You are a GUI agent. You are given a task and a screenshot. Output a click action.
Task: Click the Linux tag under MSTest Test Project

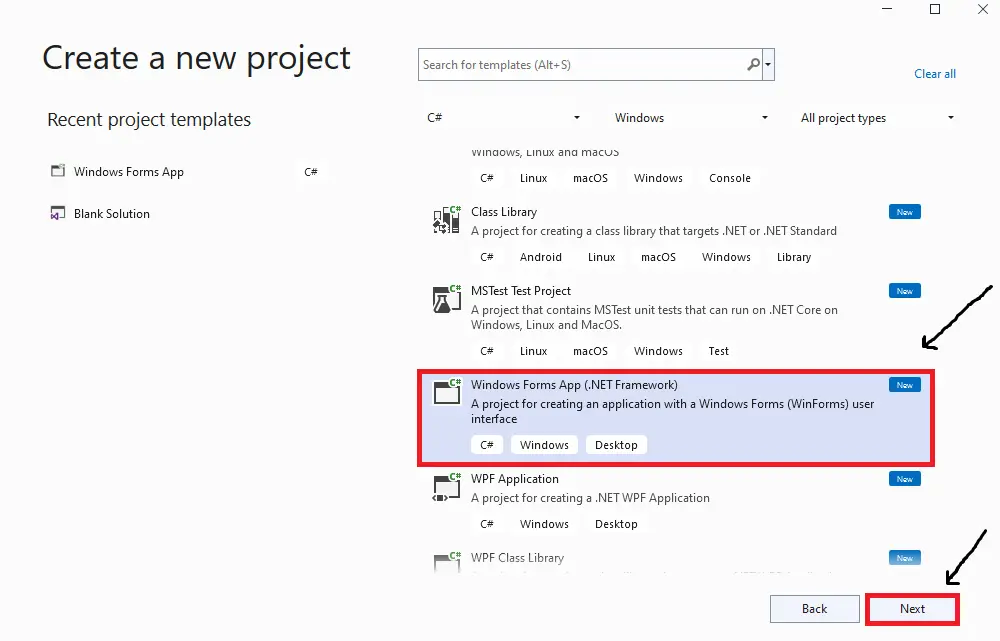(x=533, y=351)
